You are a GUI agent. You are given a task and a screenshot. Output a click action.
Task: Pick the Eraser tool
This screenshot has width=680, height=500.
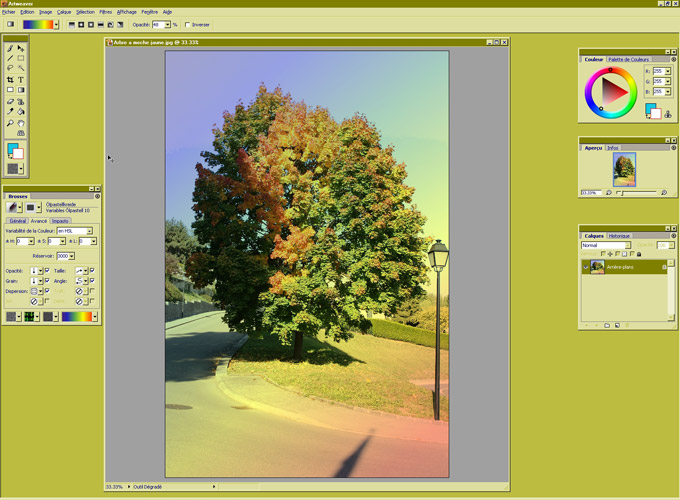pyautogui.click(x=11, y=101)
